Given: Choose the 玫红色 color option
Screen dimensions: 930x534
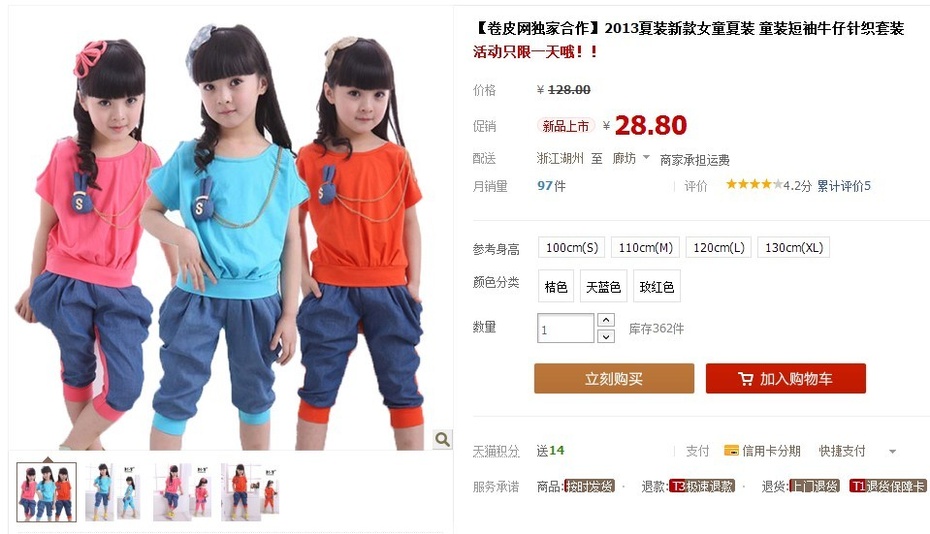Looking at the screenshot, I should 657,287.
